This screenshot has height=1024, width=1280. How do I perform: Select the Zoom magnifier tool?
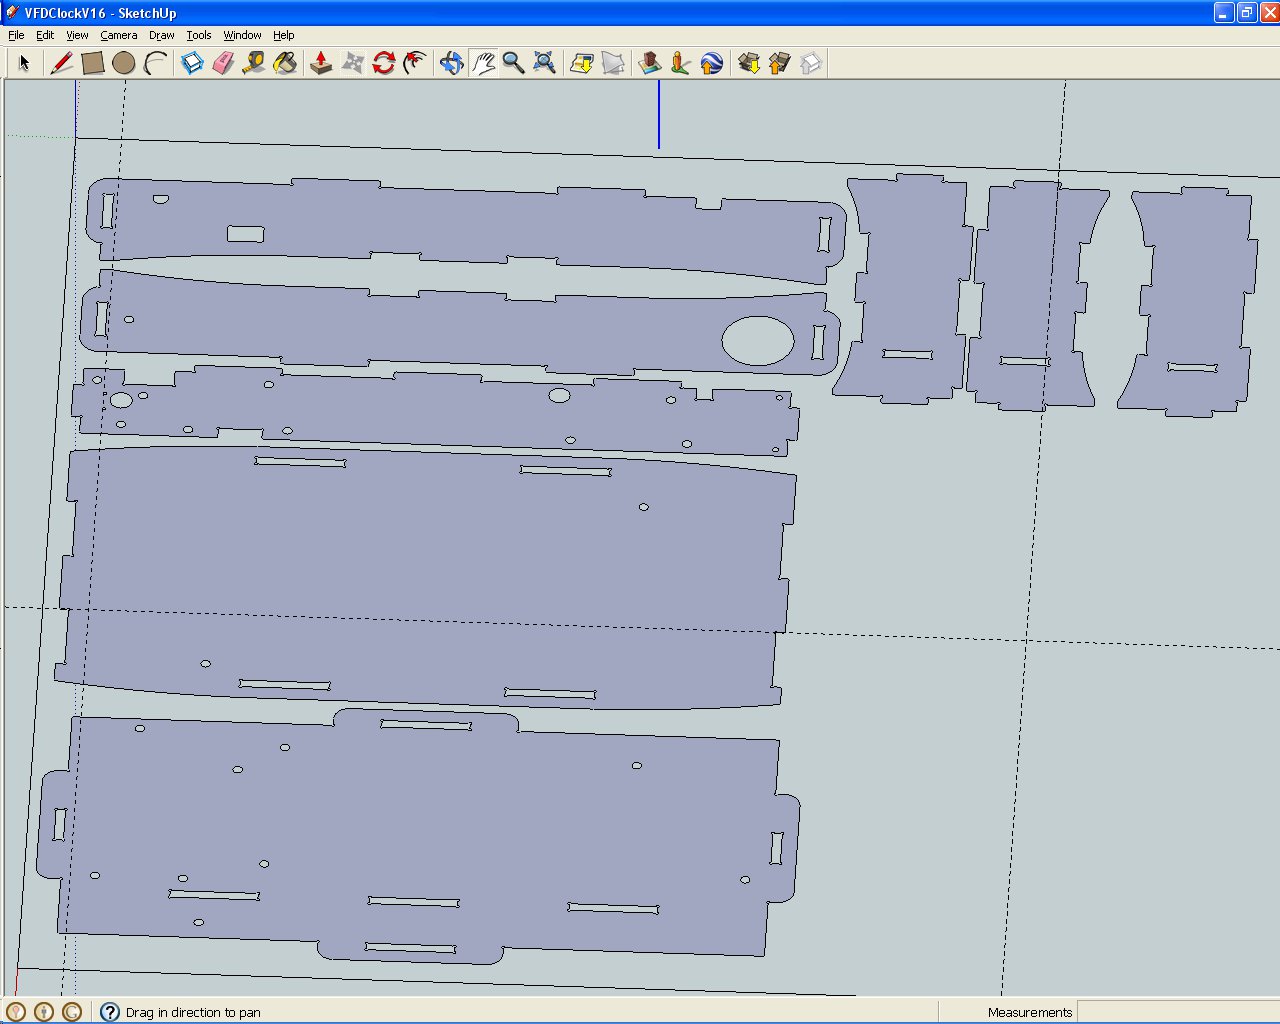[514, 63]
